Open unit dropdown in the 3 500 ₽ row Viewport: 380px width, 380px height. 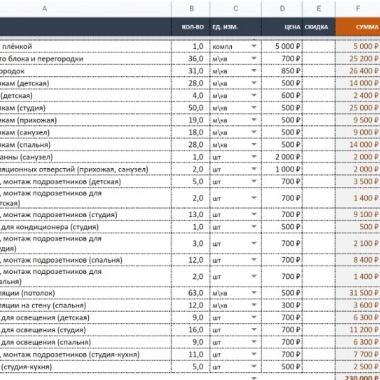[x=254, y=181]
